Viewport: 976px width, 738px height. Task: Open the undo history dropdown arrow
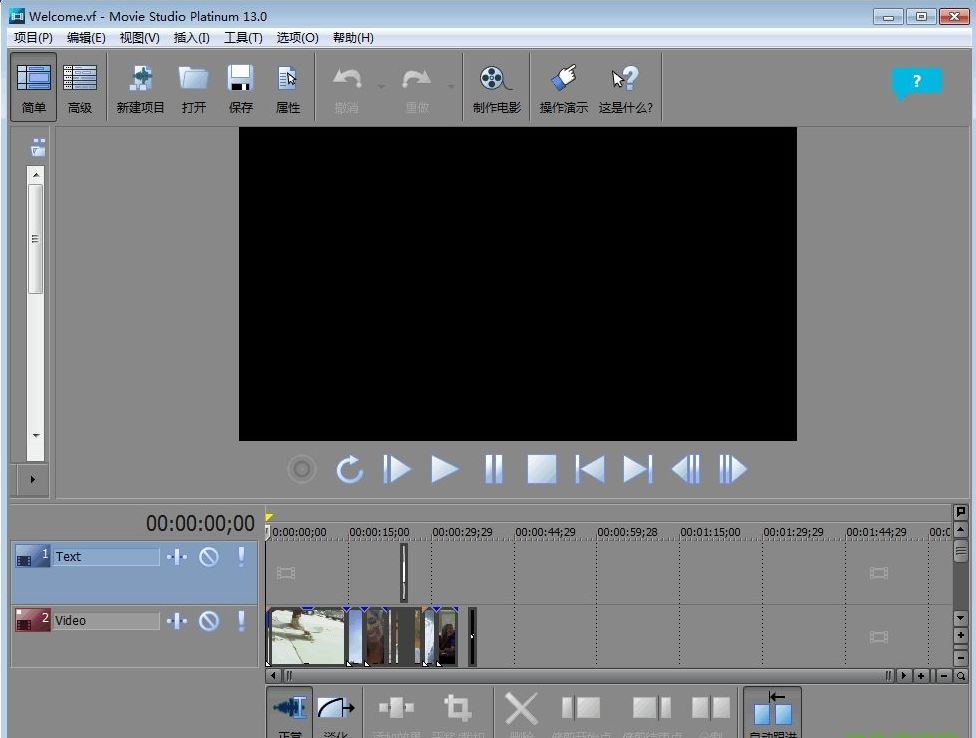382,86
